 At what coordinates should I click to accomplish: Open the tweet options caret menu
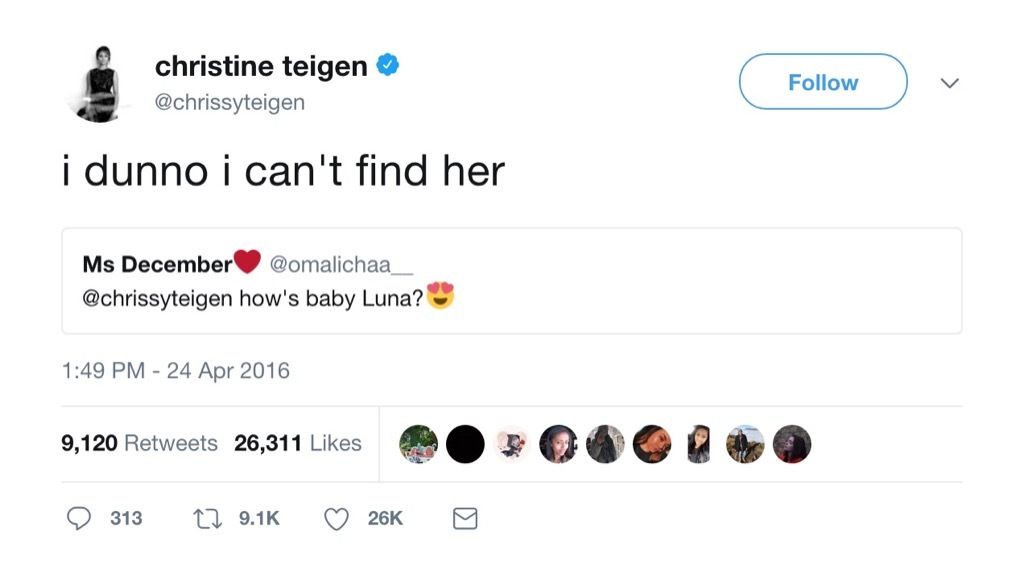tap(950, 82)
